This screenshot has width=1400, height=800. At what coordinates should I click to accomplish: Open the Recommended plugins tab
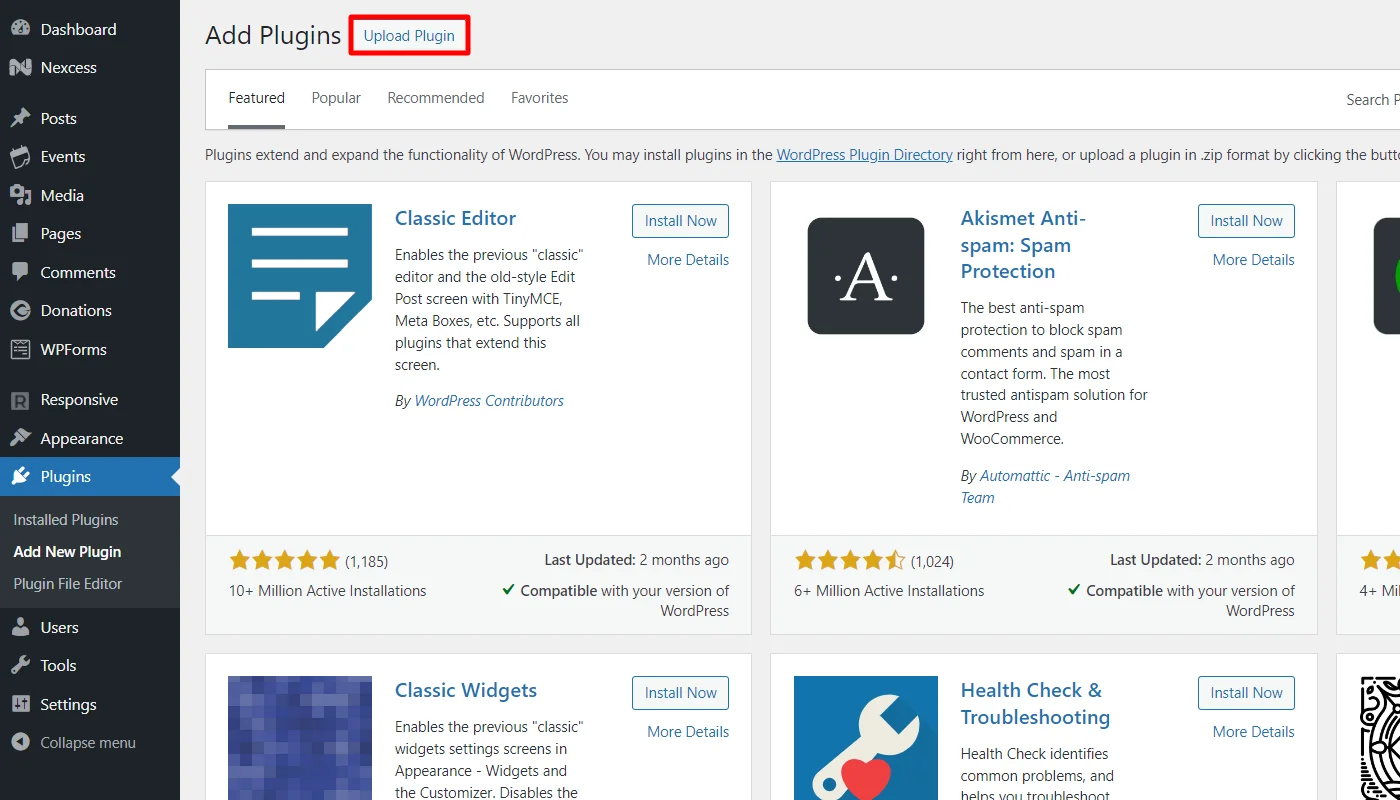[x=436, y=98]
